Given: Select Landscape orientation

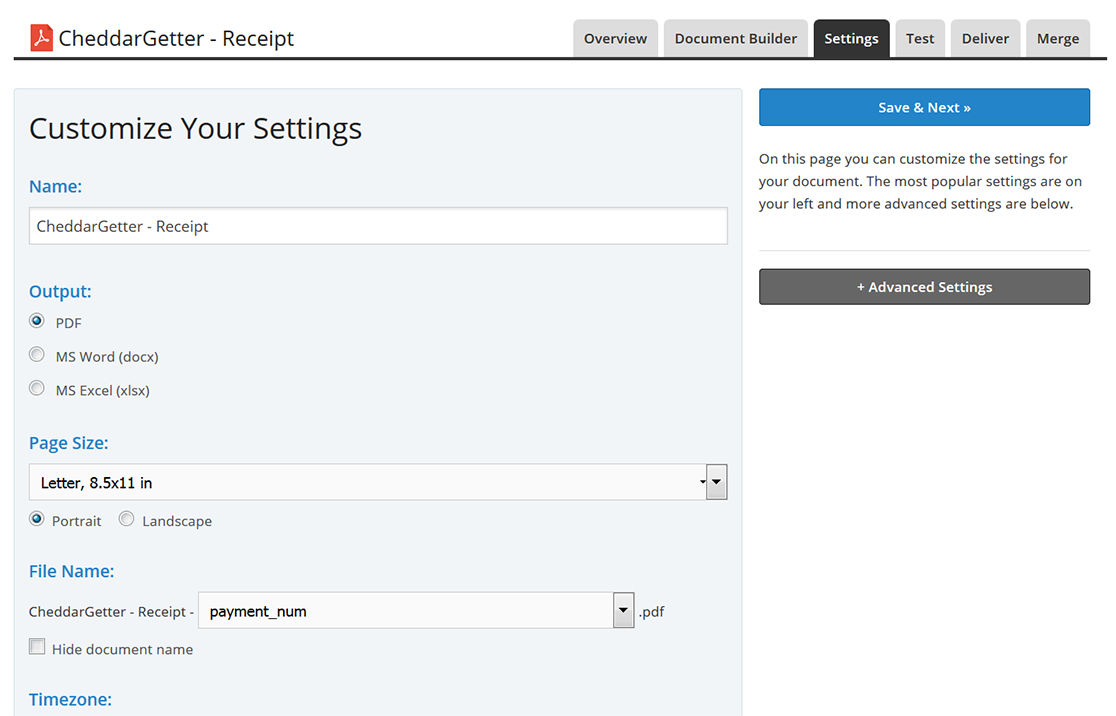Looking at the screenshot, I should 127,519.
